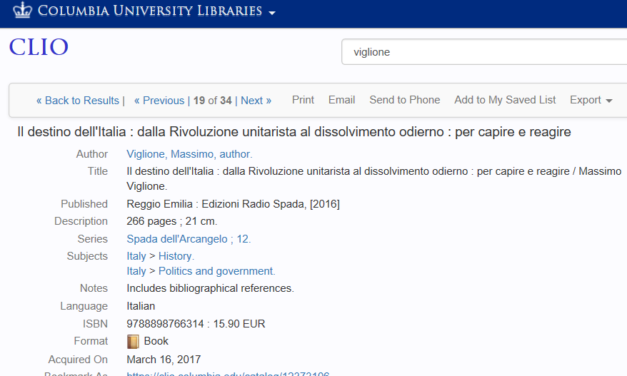The width and height of the screenshot is (627, 376).
Task: Open the CLIO home logo link
Action: [x=39, y=47]
